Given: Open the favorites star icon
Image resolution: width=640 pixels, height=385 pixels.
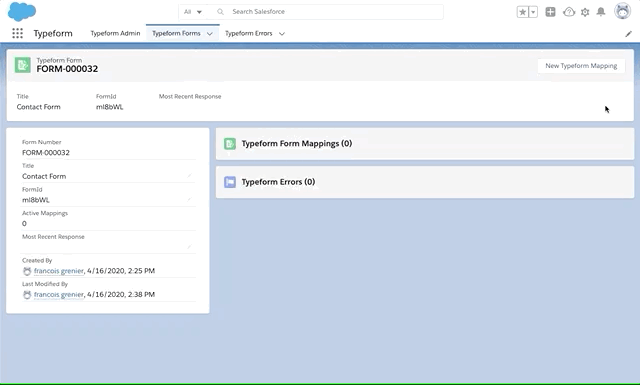Looking at the screenshot, I should [x=522, y=12].
